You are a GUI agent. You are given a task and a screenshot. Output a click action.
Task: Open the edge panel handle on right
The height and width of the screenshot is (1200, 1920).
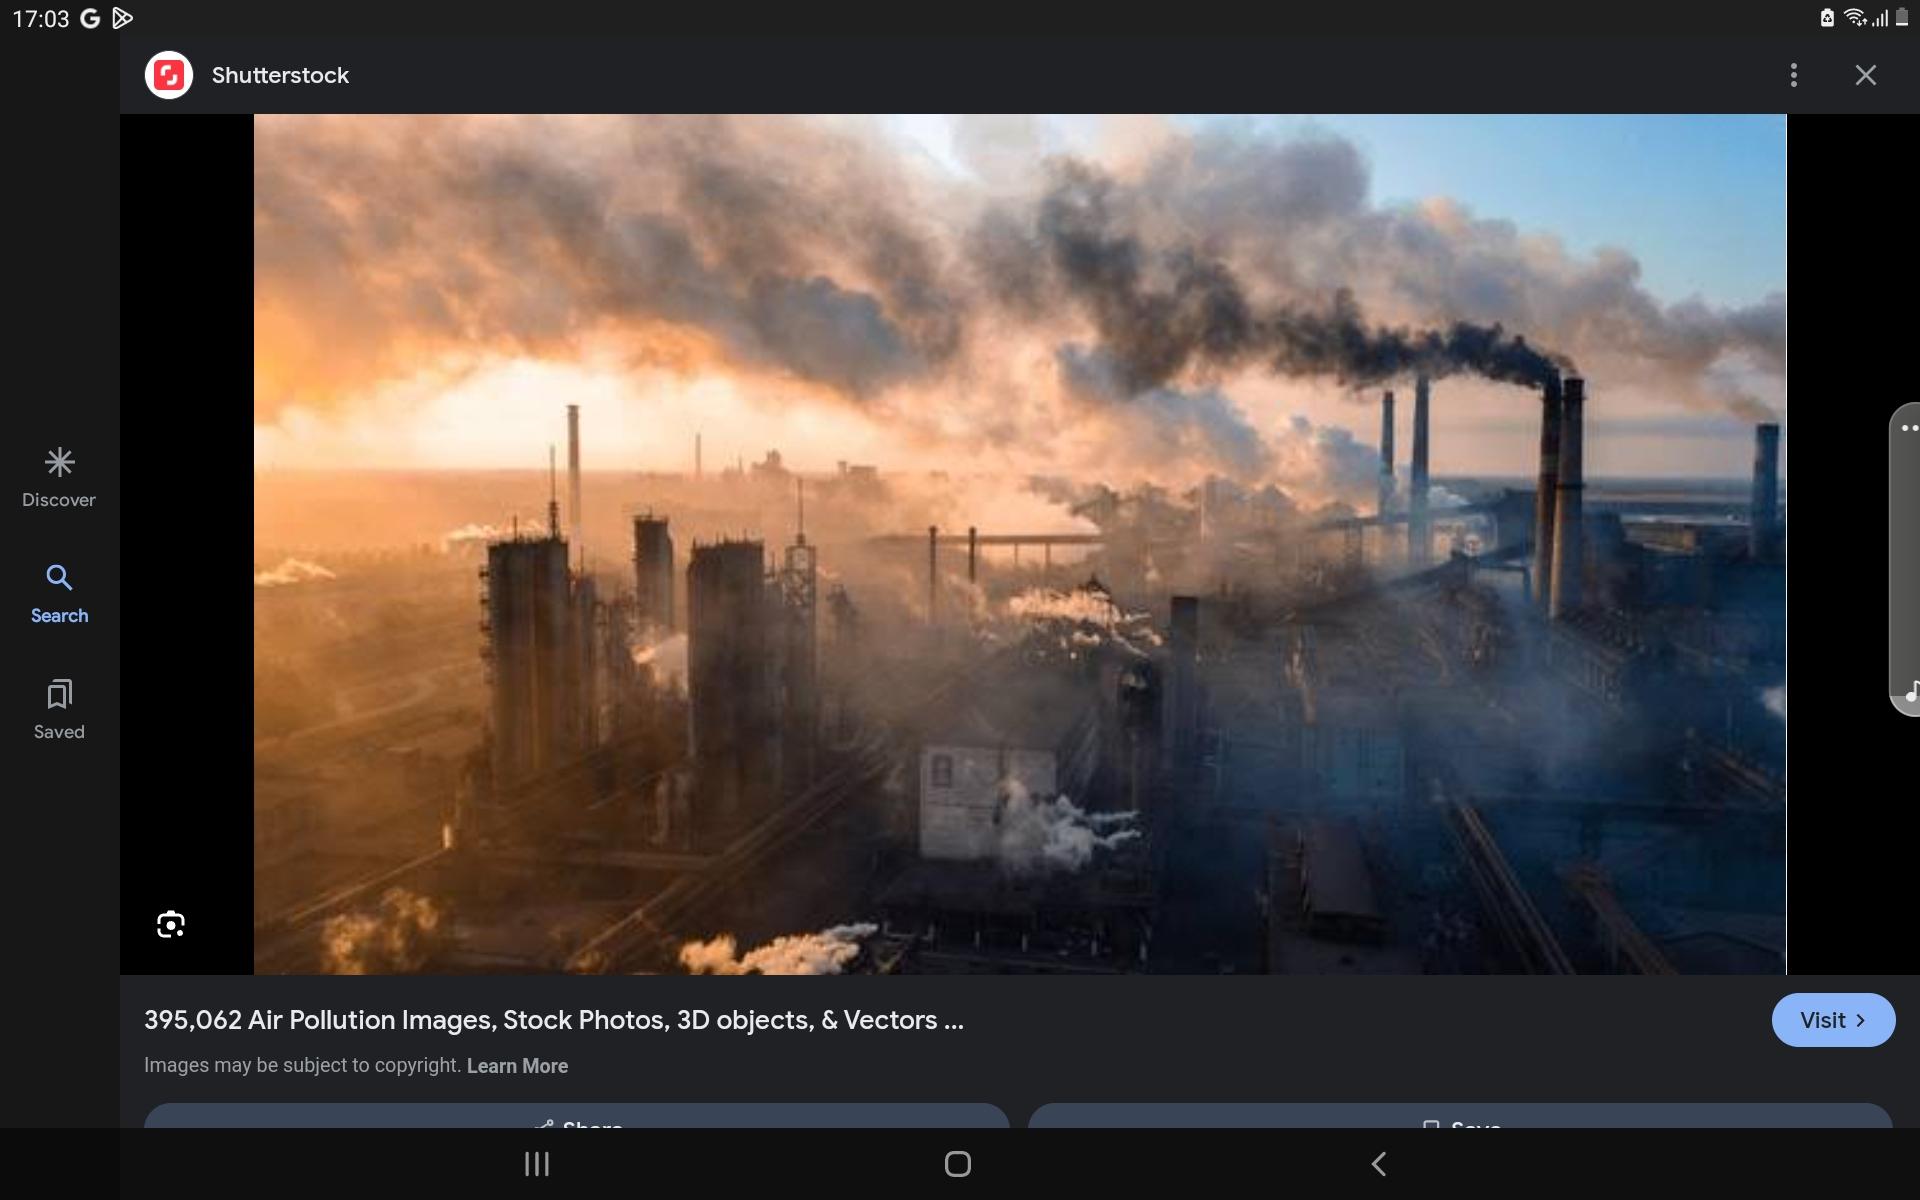(1906, 560)
